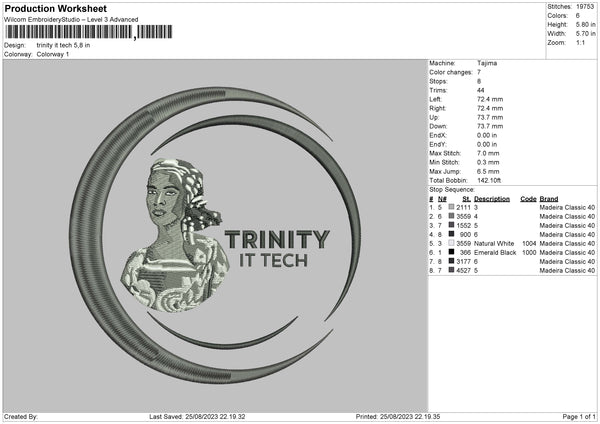Screen dimensions: 600x424
Task: Click the Machine value Tajima
Action: coord(487,63)
